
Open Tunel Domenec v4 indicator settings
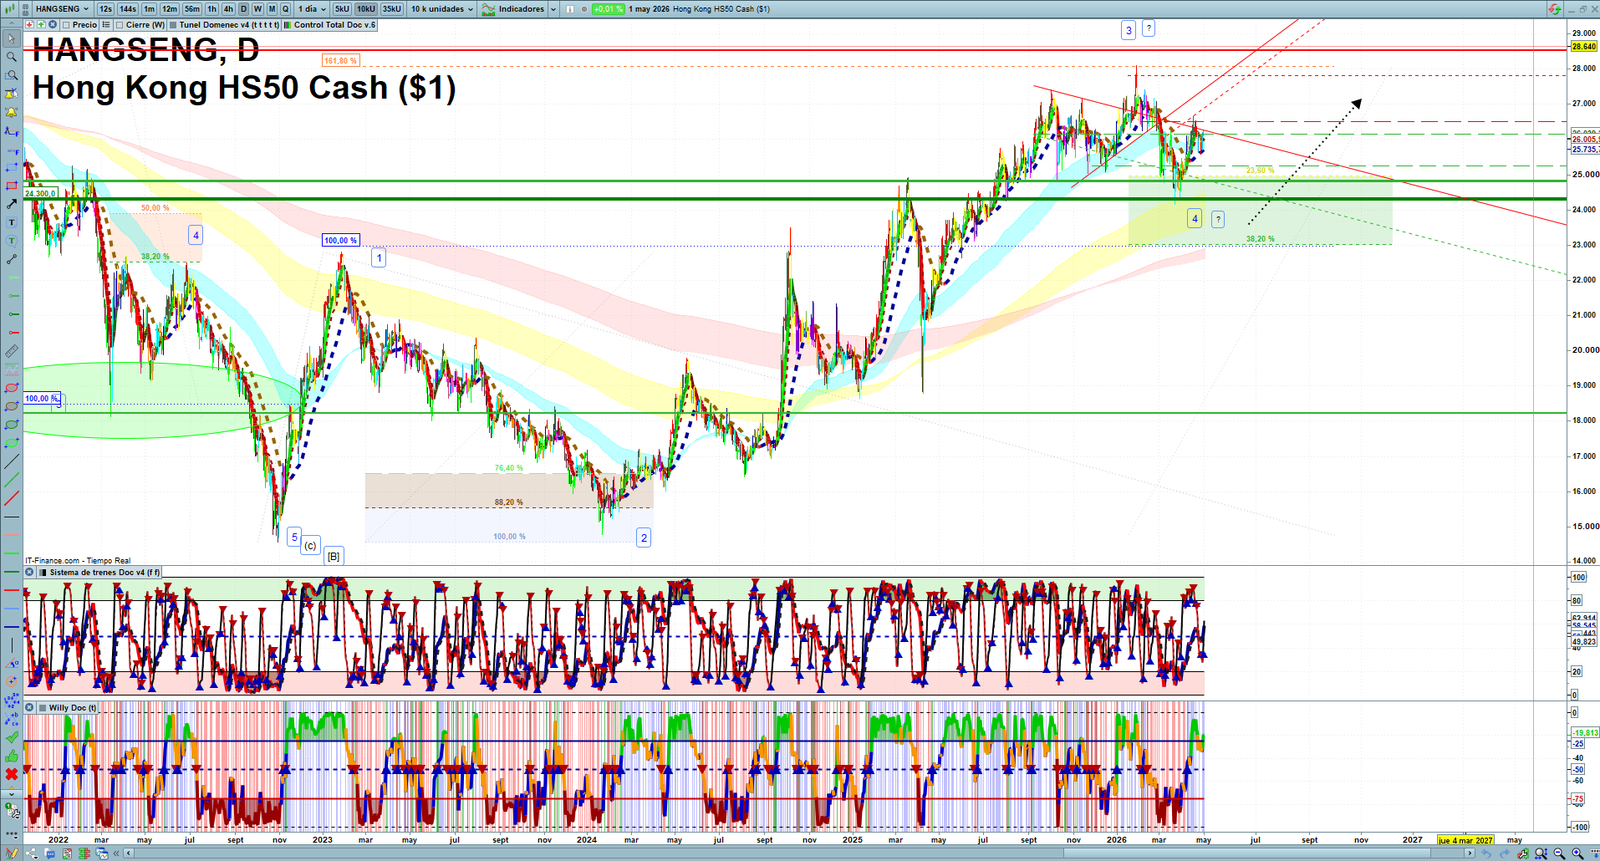(224, 25)
